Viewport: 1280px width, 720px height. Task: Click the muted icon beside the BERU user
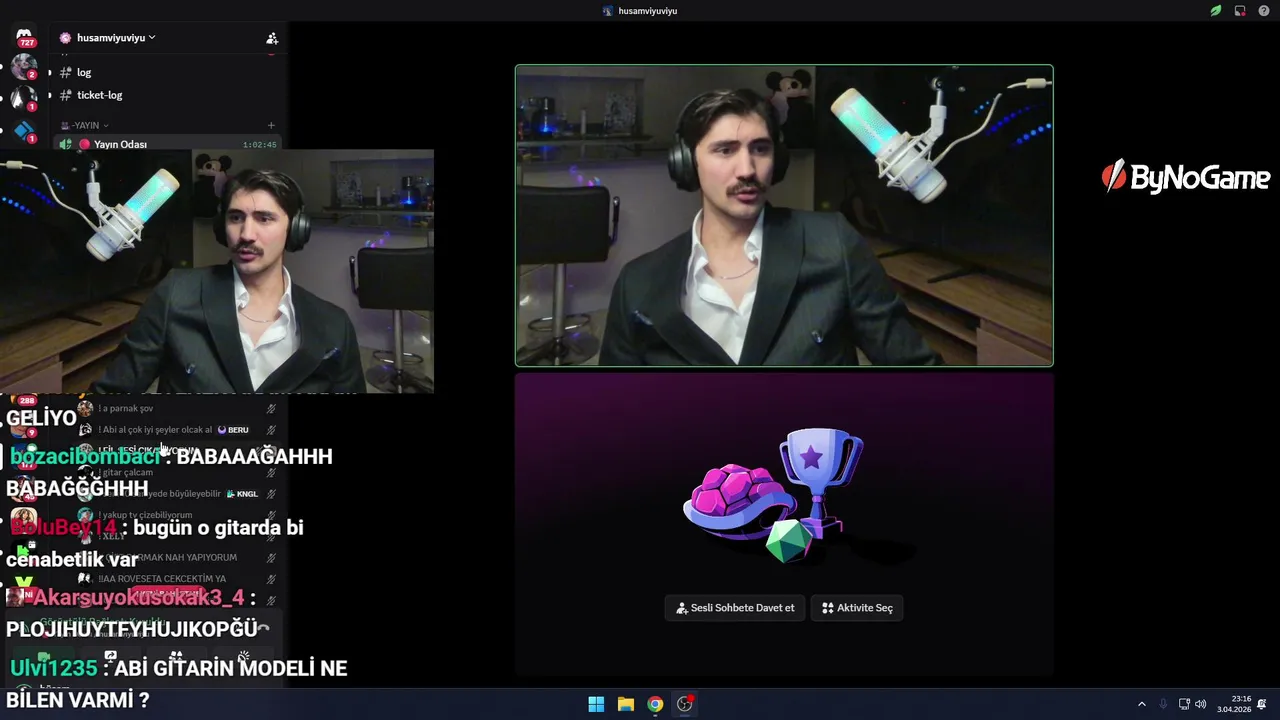click(271, 430)
